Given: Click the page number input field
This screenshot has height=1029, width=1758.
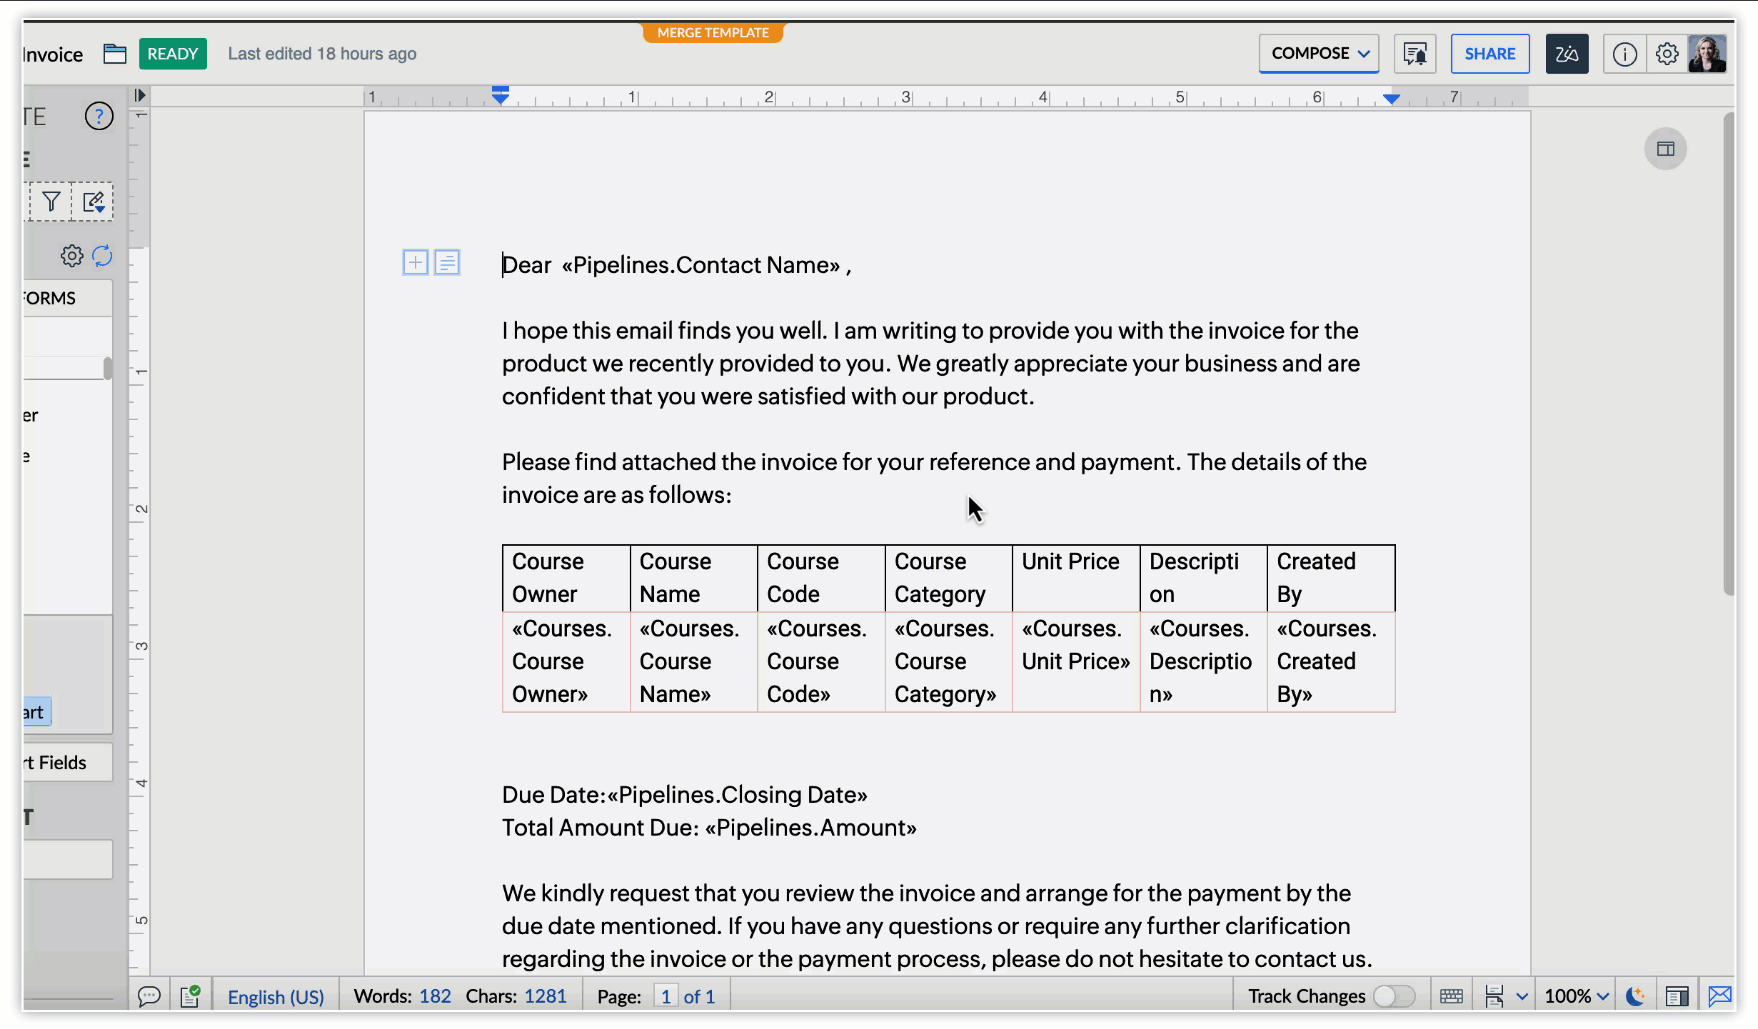Looking at the screenshot, I should pyautogui.click(x=665, y=997).
